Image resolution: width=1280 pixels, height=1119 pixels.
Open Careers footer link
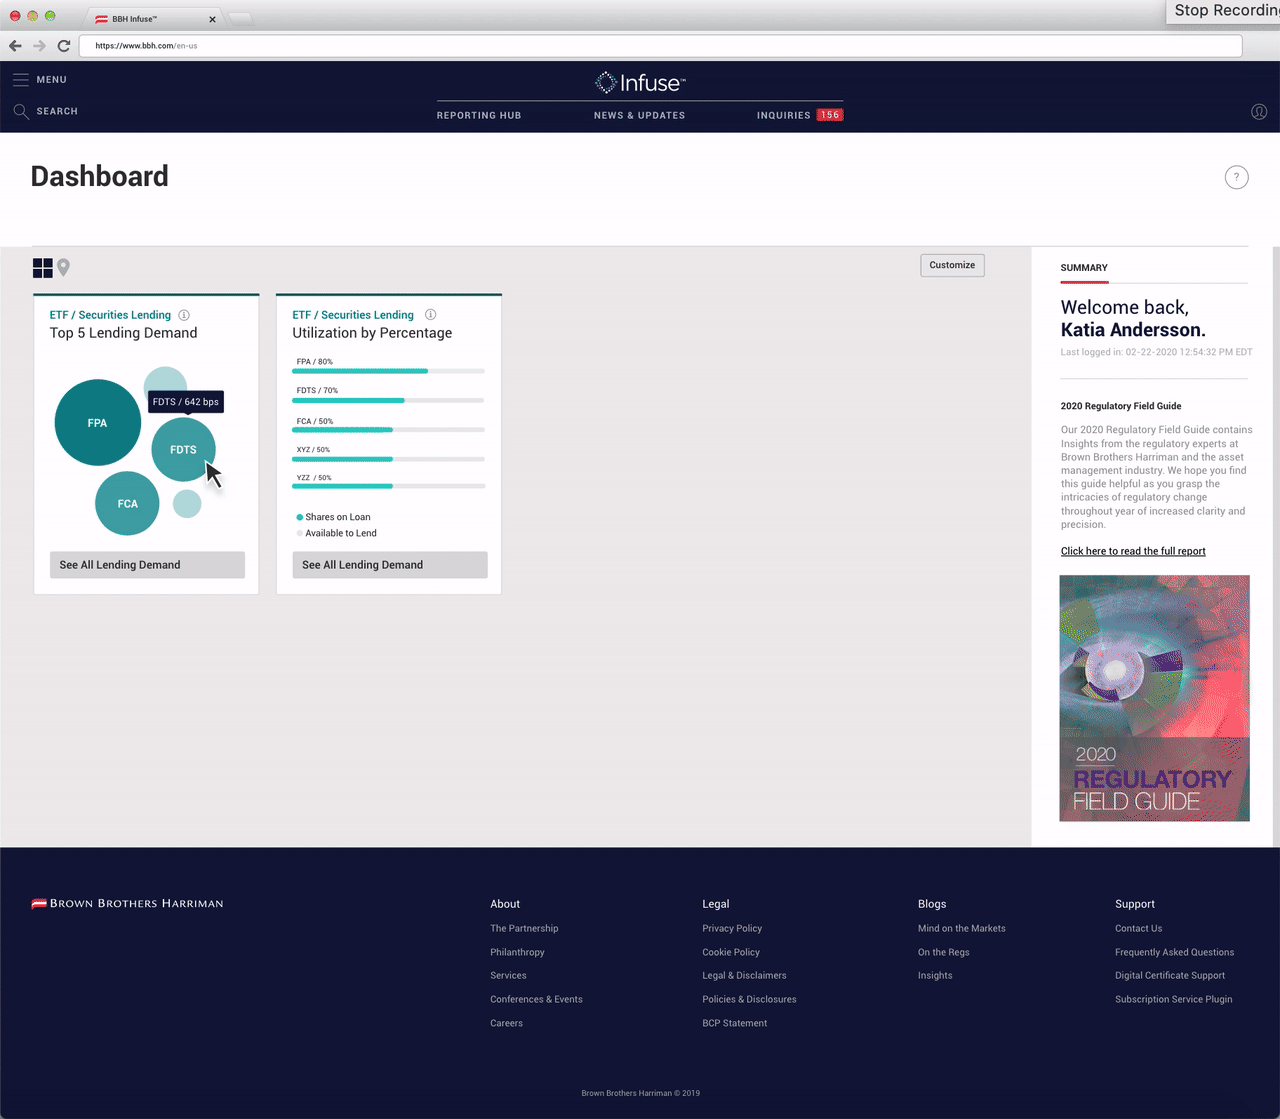(506, 1023)
